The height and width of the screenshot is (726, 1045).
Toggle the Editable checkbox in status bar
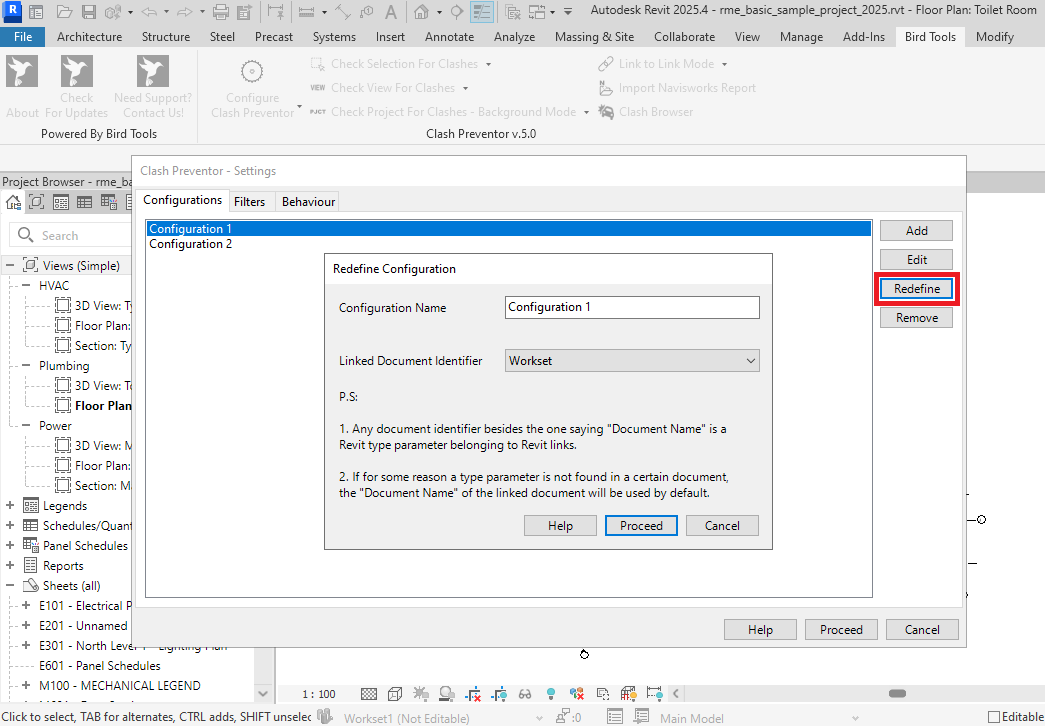pyautogui.click(x=994, y=717)
